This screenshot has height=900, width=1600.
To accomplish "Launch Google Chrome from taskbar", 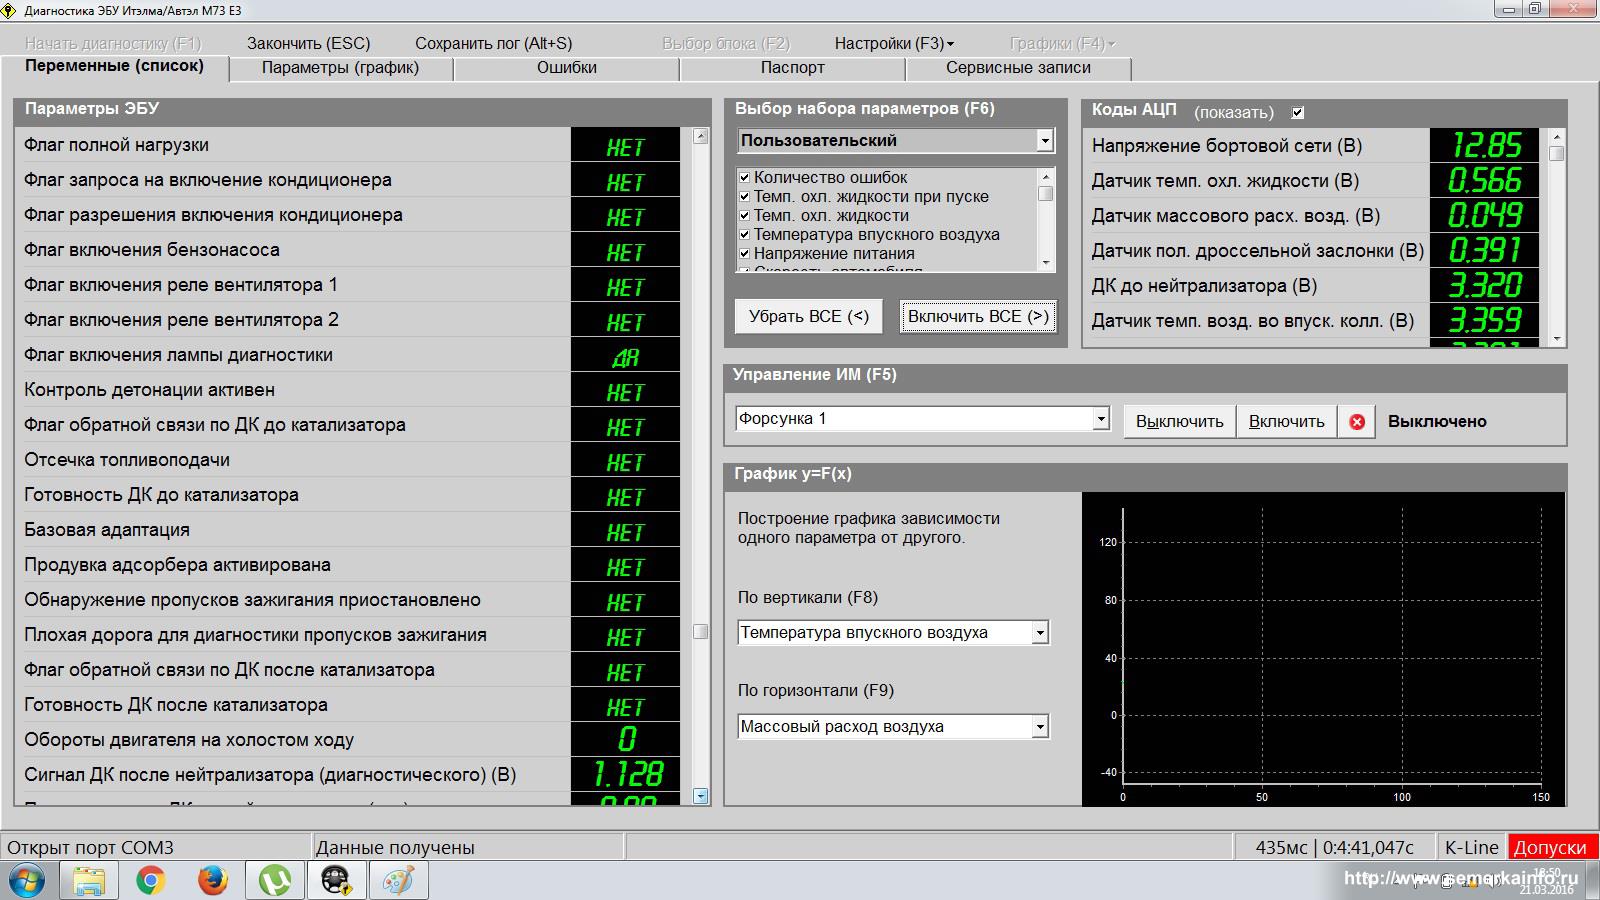I will [151, 881].
